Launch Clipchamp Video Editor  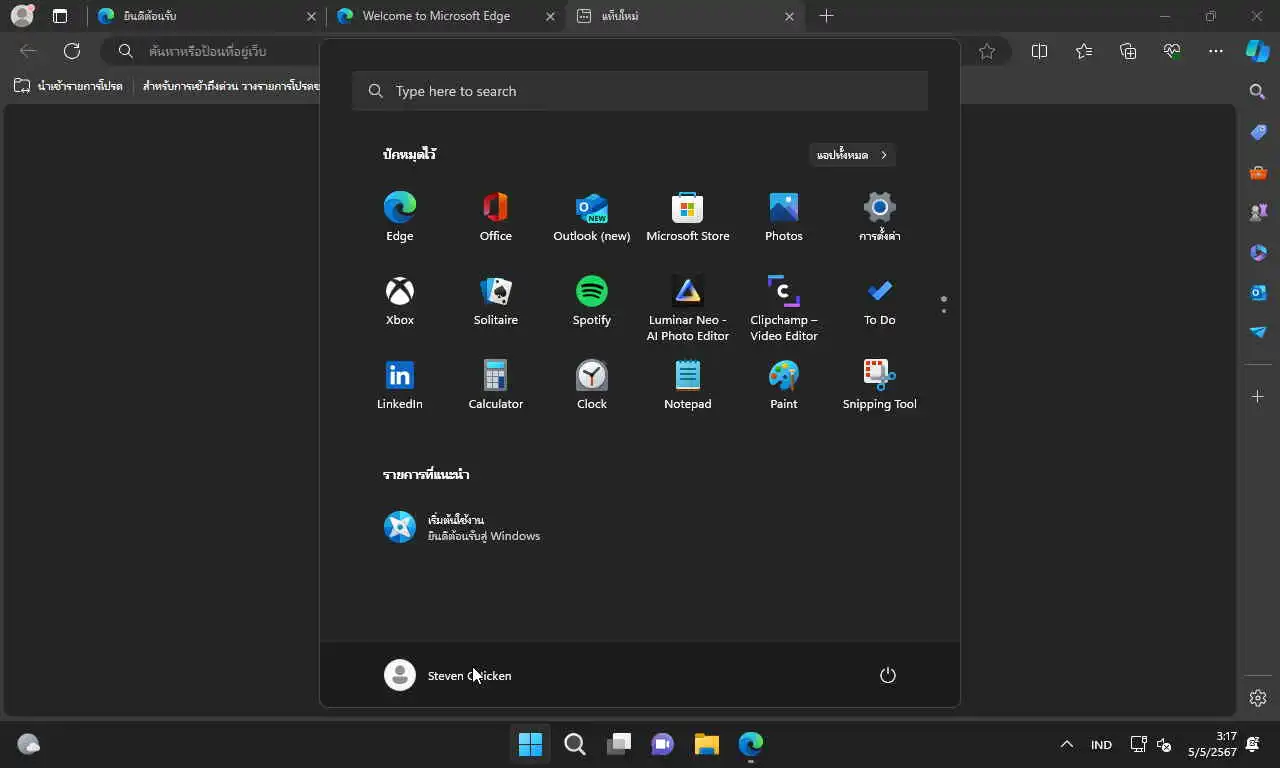pos(783,309)
